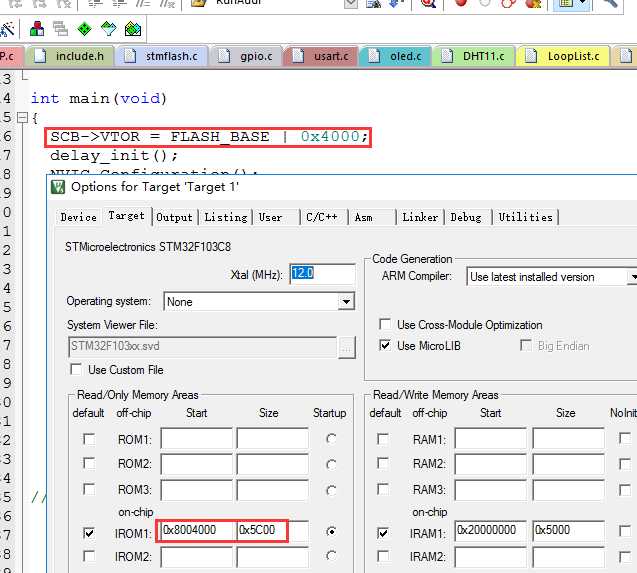Screen dimensions: 637x573
Task: Open the Linker tab in Options dialog
Action: 420,217
